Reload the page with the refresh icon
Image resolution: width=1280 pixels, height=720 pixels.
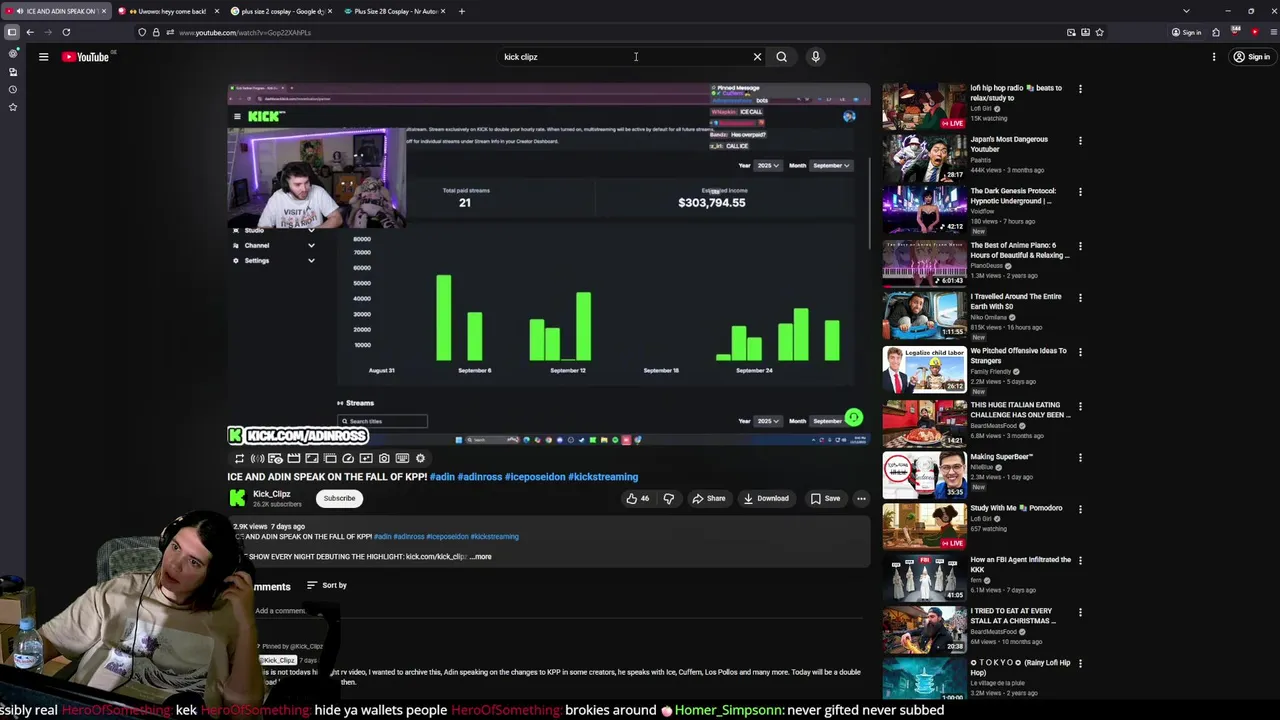tap(66, 32)
